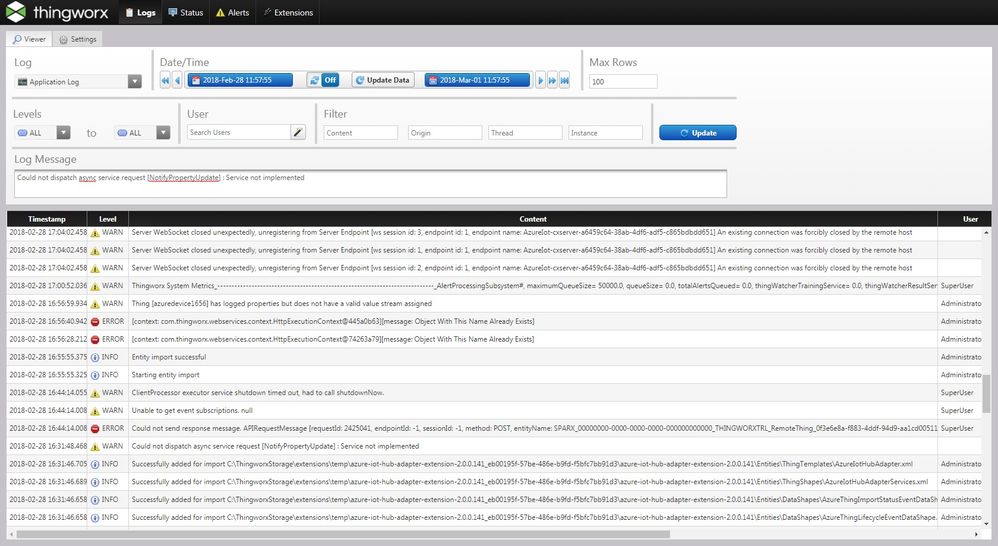Click warning icon in System Metrics row
This screenshot has height=546, width=998.
coord(95,286)
